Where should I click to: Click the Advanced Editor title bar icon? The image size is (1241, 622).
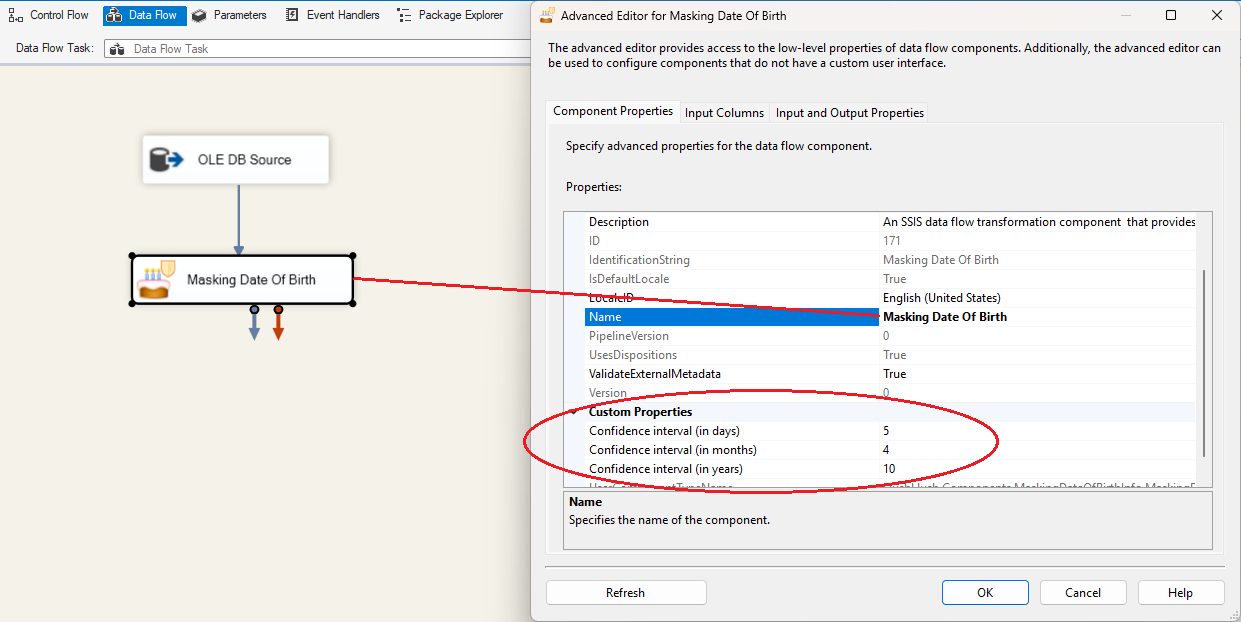point(547,15)
